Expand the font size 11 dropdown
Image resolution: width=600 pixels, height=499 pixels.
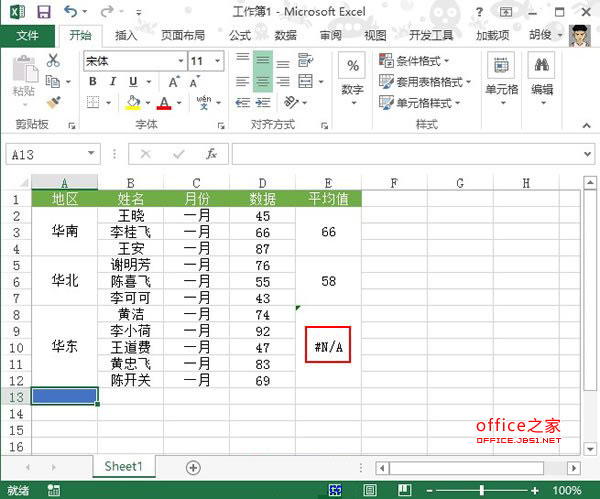coord(217,61)
